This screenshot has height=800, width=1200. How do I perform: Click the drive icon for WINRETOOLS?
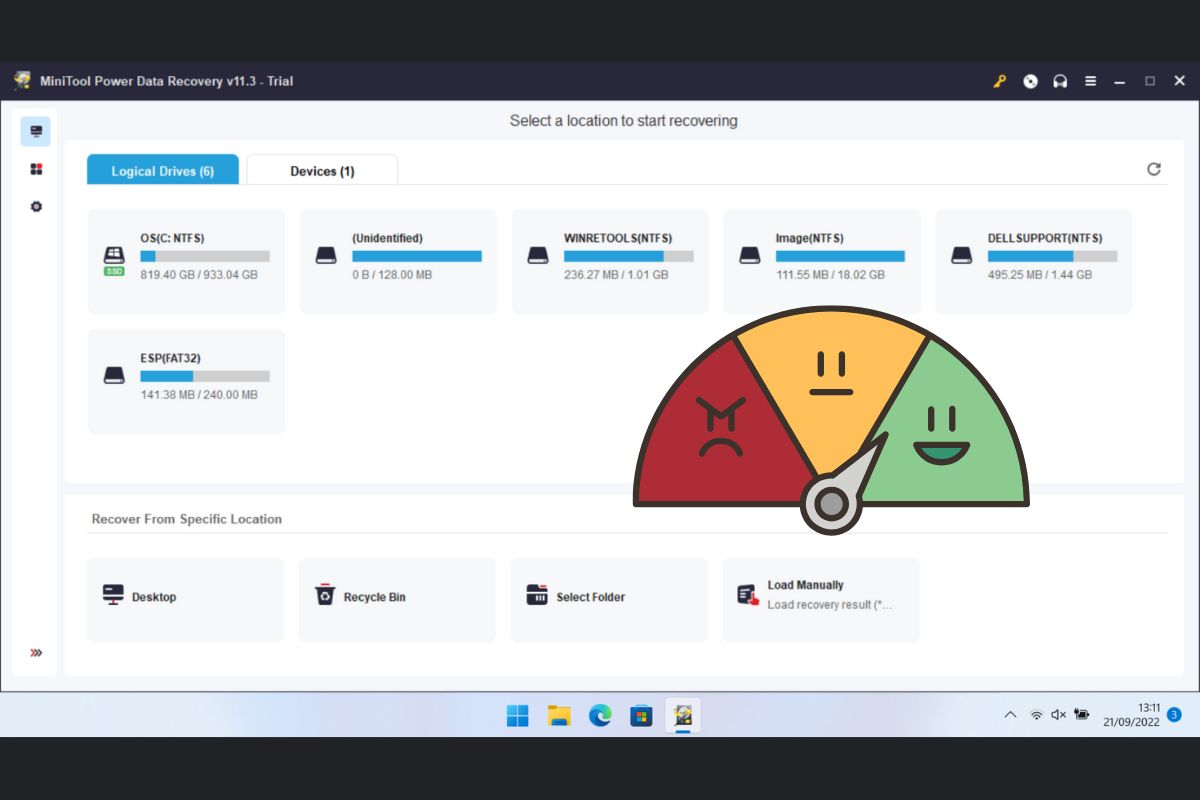(538, 256)
